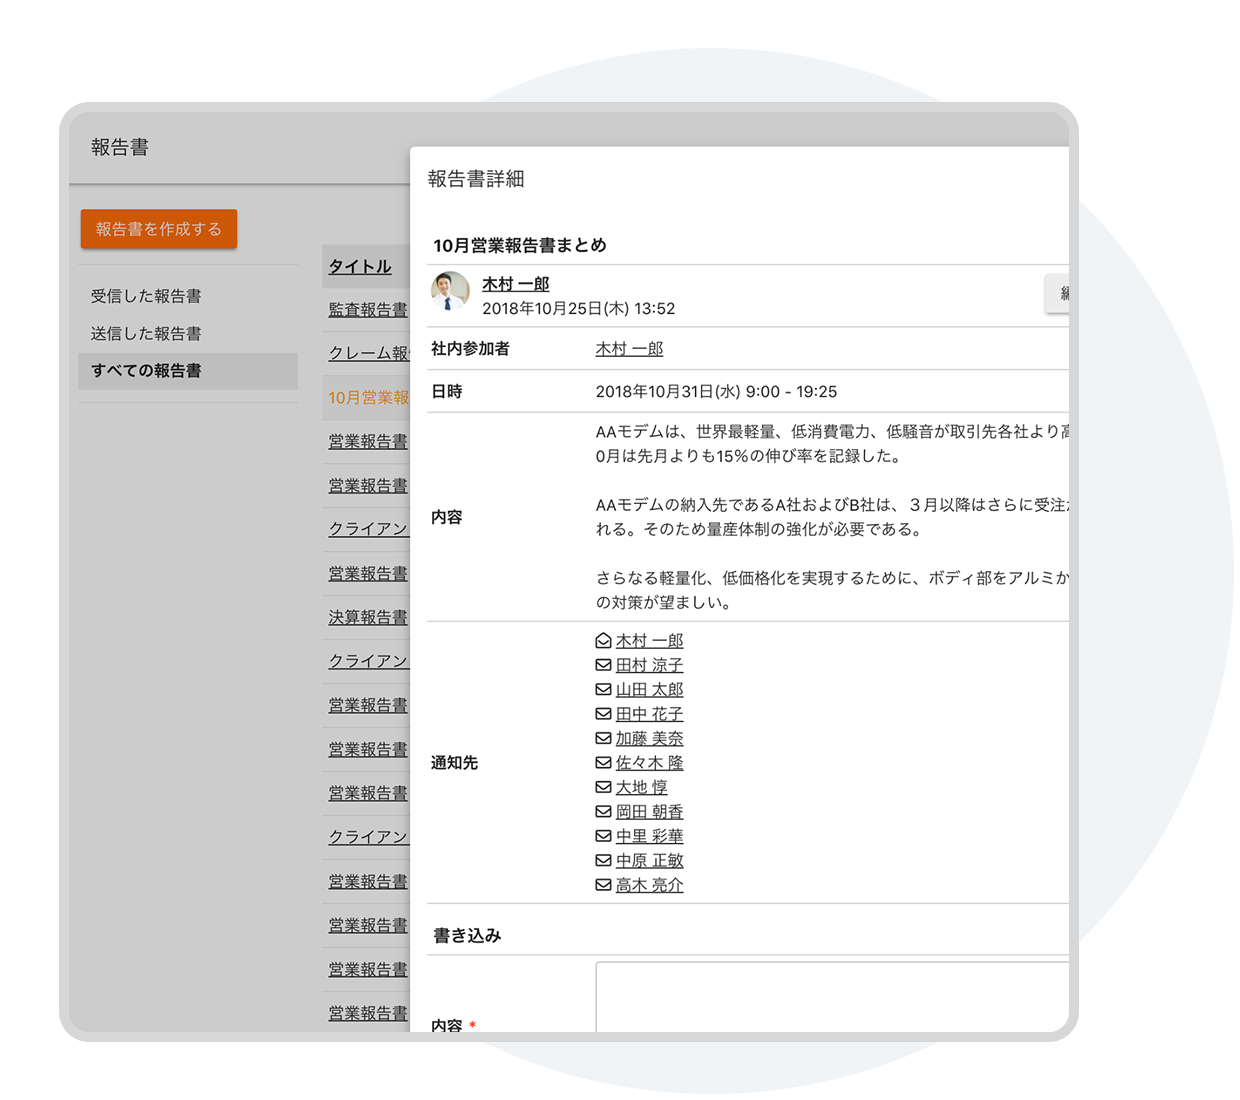Click the envelope icon beside 佐々木 隆
The width and height of the screenshot is (1240, 1100).
point(602,762)
